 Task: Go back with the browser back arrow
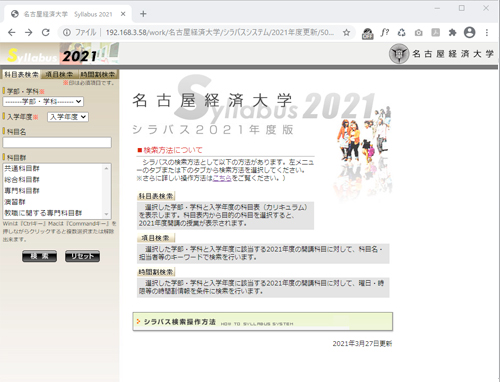[12, 32]
